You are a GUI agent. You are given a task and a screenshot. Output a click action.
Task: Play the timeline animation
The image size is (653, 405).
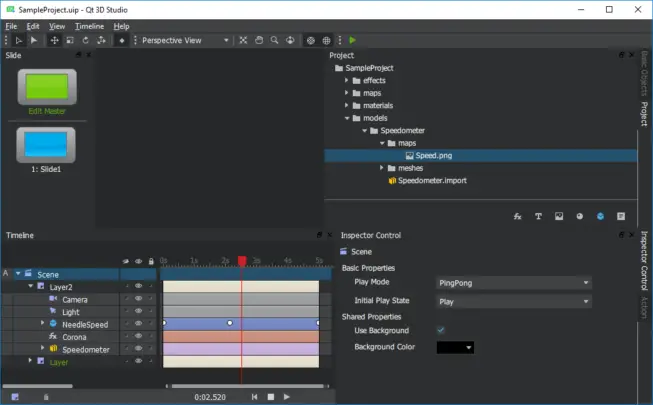[x=287, y=397]
